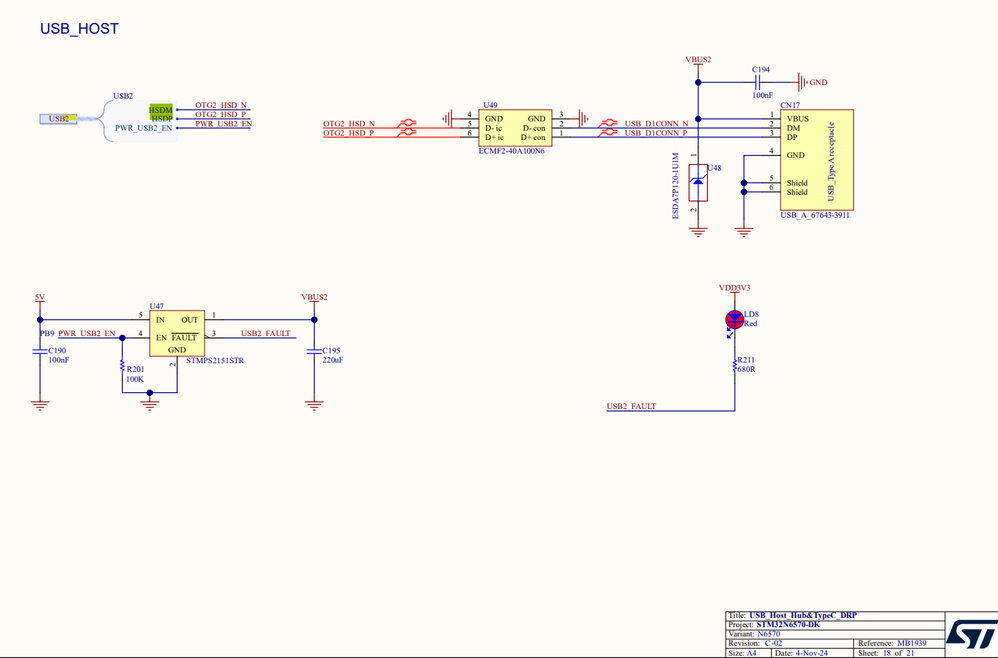The height and width of the screenshot is (658, 998).
Task: Select the vertical ESDA7P120-1U1M label
Action: point(676,186)
